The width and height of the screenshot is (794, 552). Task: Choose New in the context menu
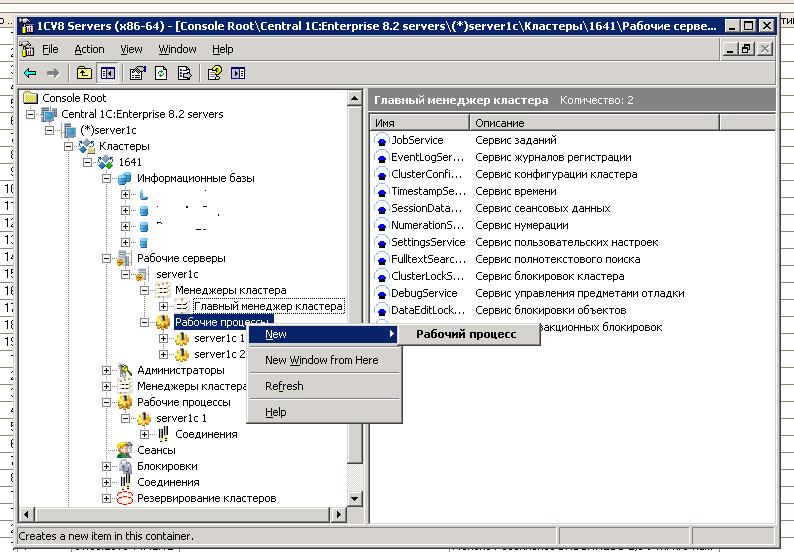[323, 334]
